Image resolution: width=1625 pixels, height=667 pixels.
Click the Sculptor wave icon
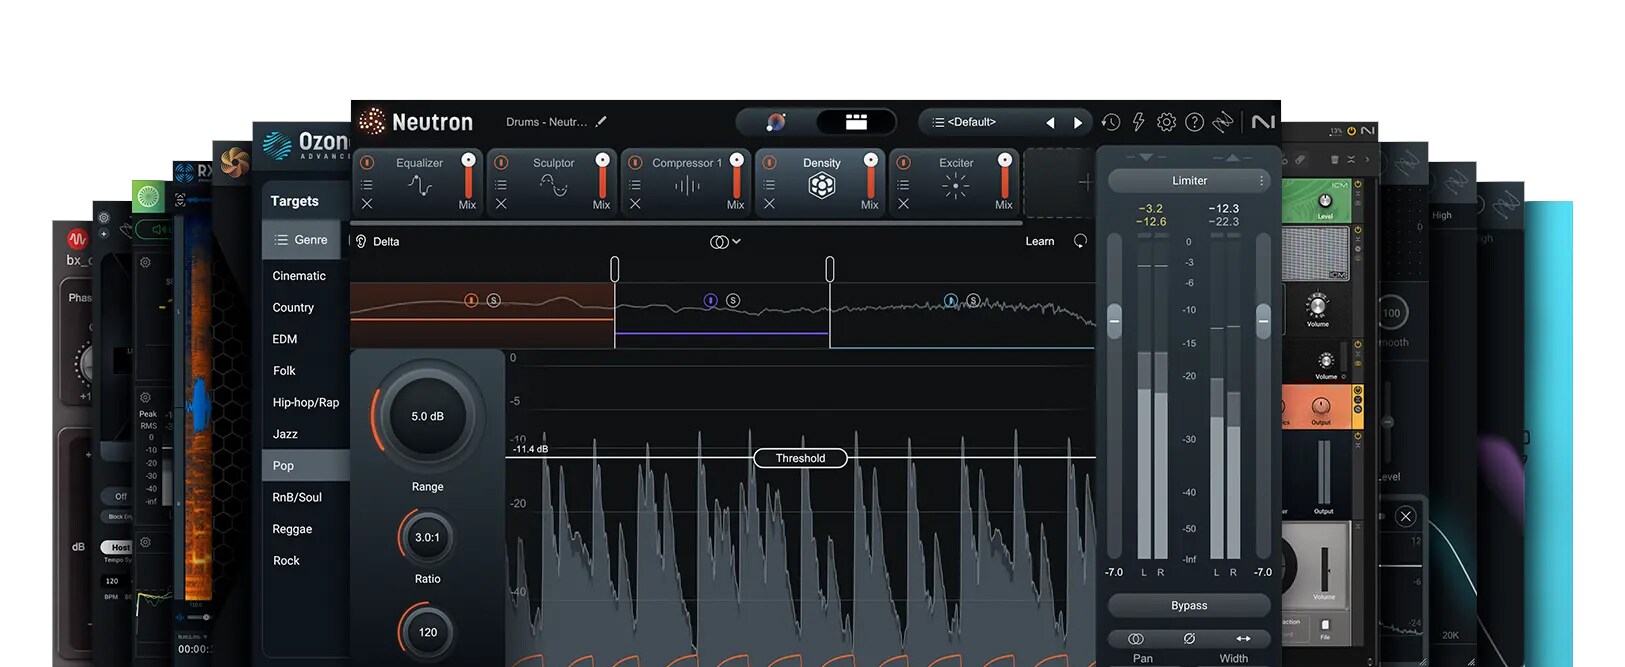(553, 185)
